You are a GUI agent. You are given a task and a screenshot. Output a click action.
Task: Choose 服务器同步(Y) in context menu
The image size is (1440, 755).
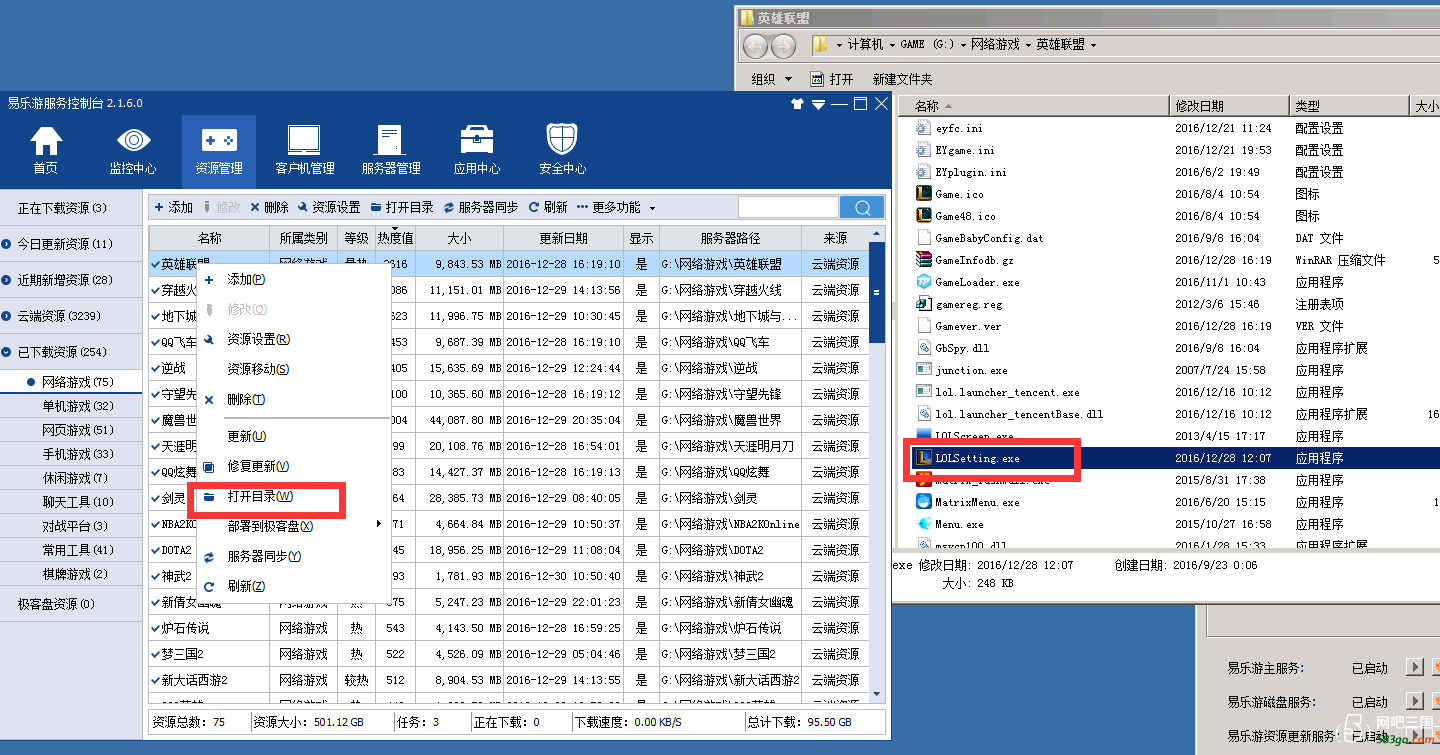point(264,556)
